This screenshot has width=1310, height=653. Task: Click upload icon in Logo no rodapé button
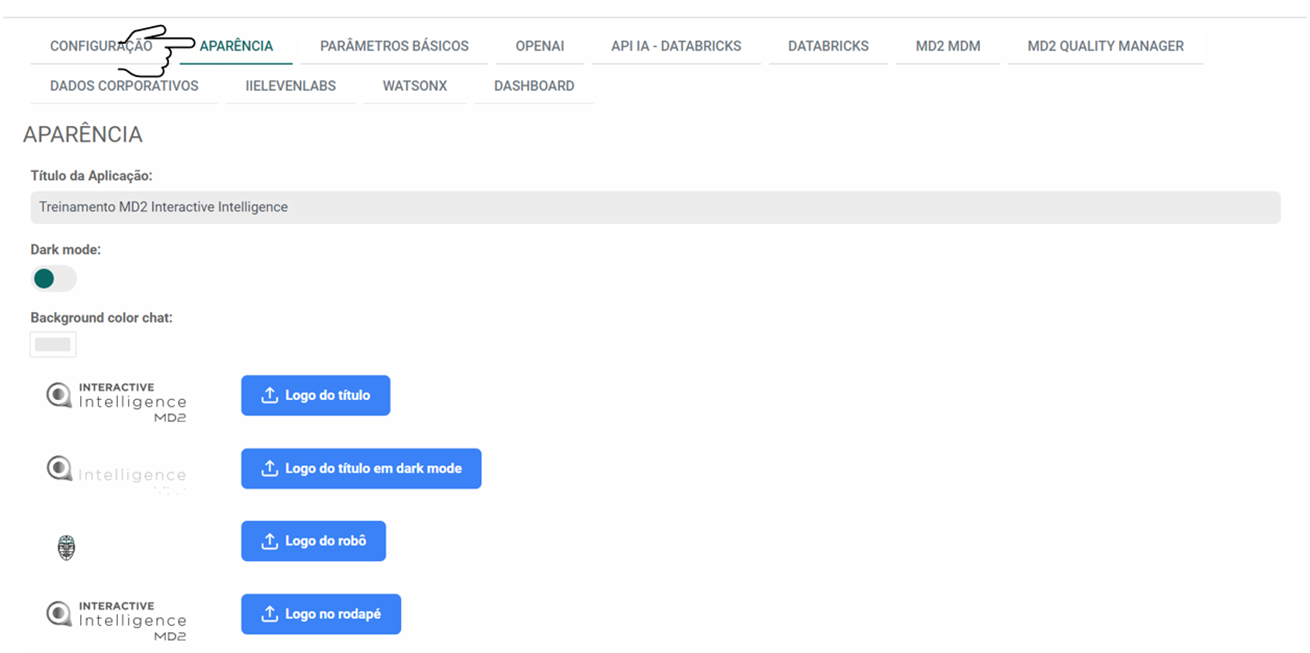(x=269, y=614)
